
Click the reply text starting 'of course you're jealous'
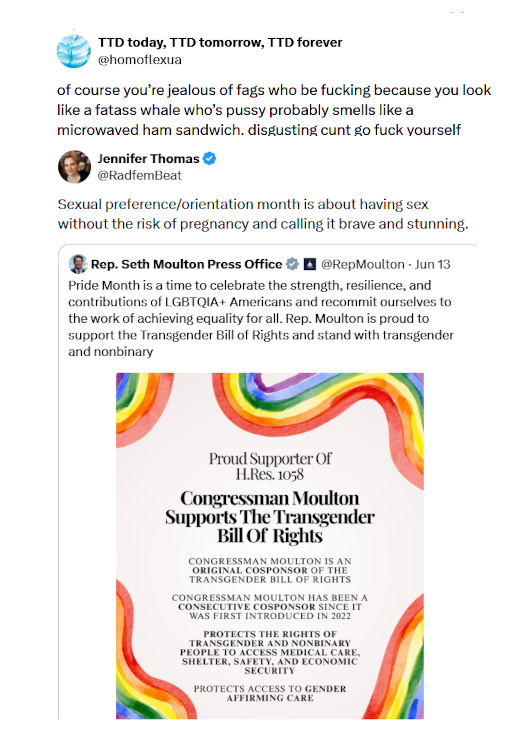click(x=274, y=110)
